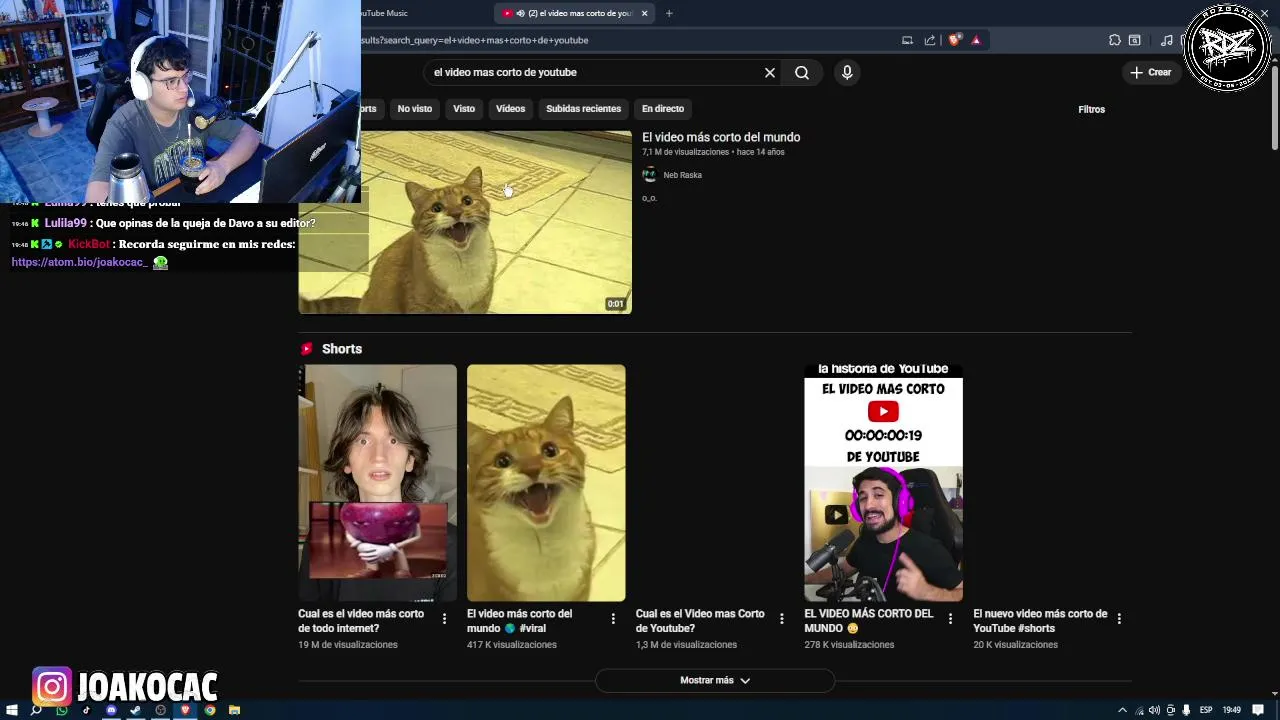Select the "Videos" filter chip
The image size is (1280, 720).
tap(510, 108)
